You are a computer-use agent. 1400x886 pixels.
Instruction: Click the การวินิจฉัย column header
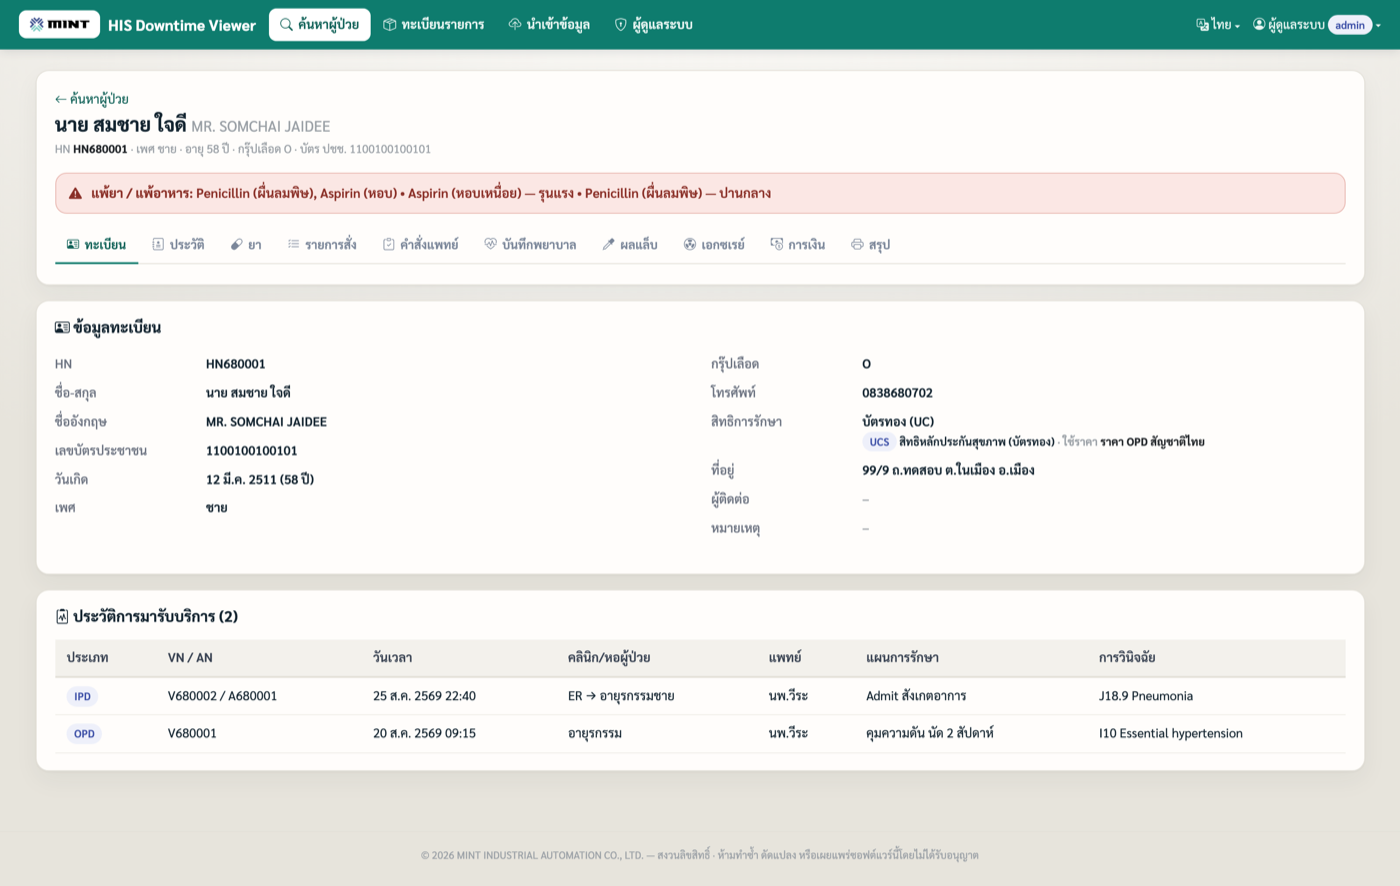point(1127,658)
